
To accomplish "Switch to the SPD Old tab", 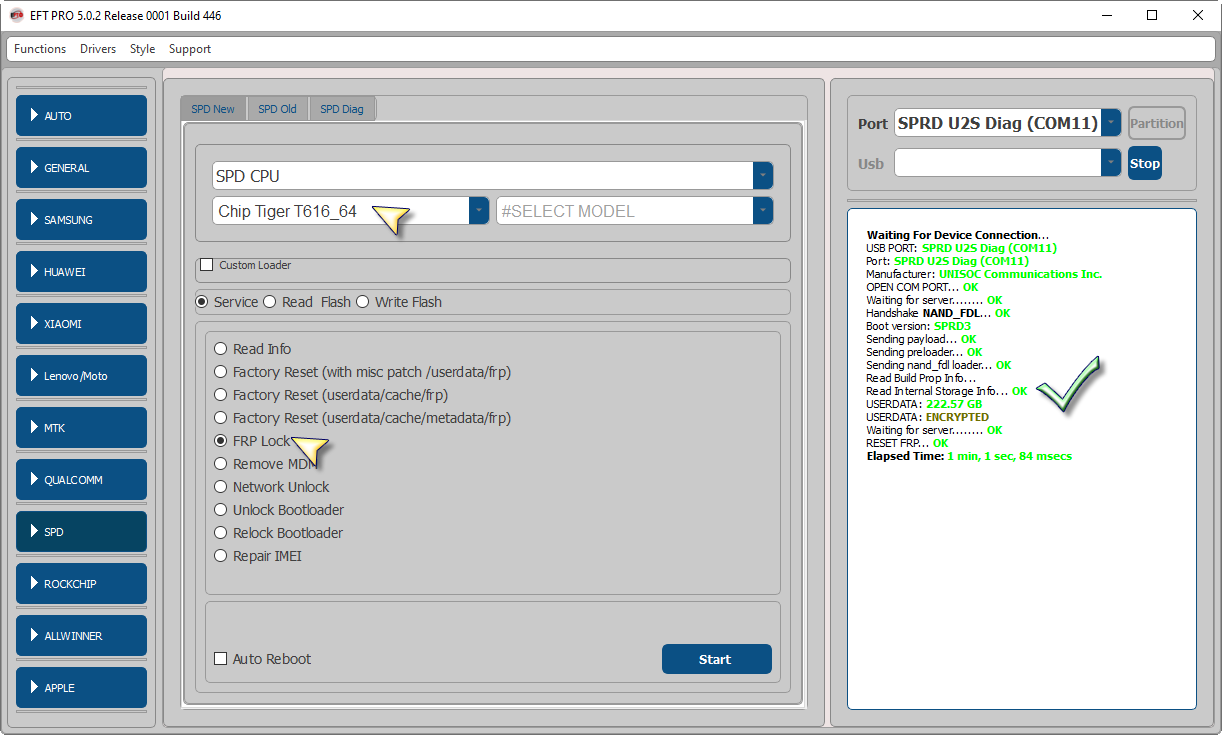I will point(277,109).
